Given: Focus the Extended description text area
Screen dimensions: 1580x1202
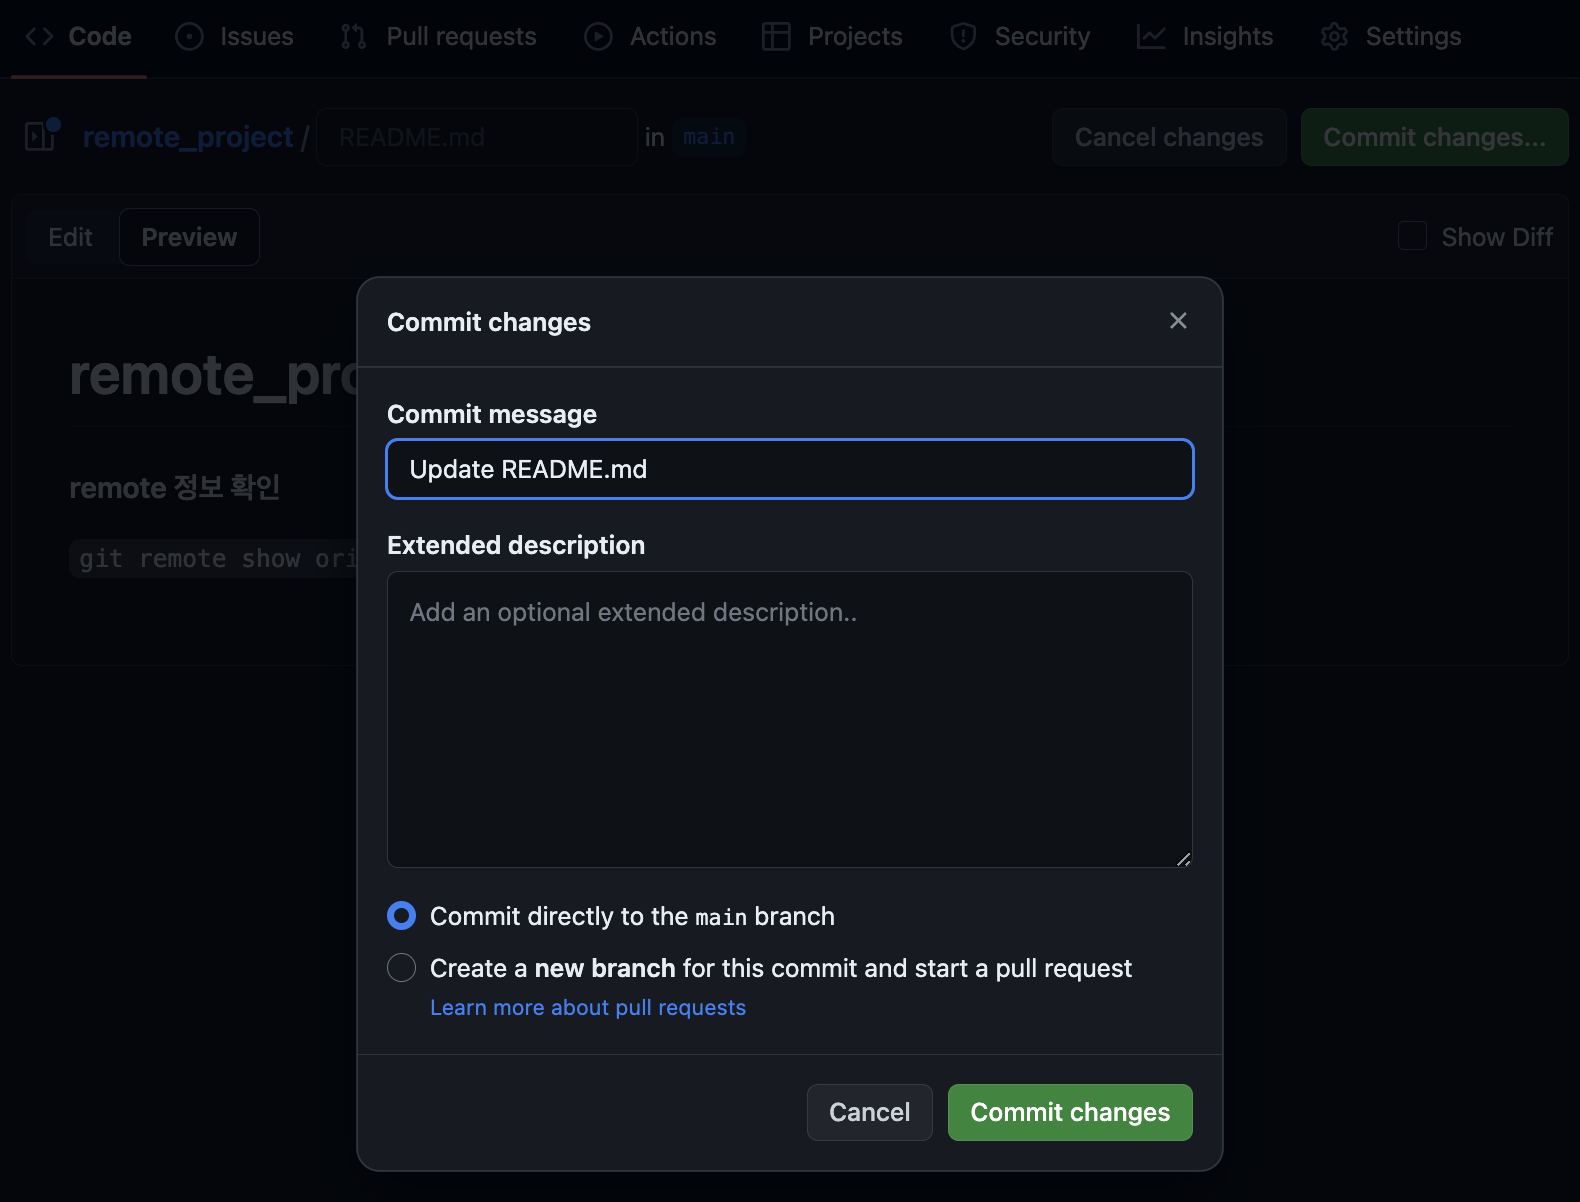Looking at the screenshot, I should 790,719.
